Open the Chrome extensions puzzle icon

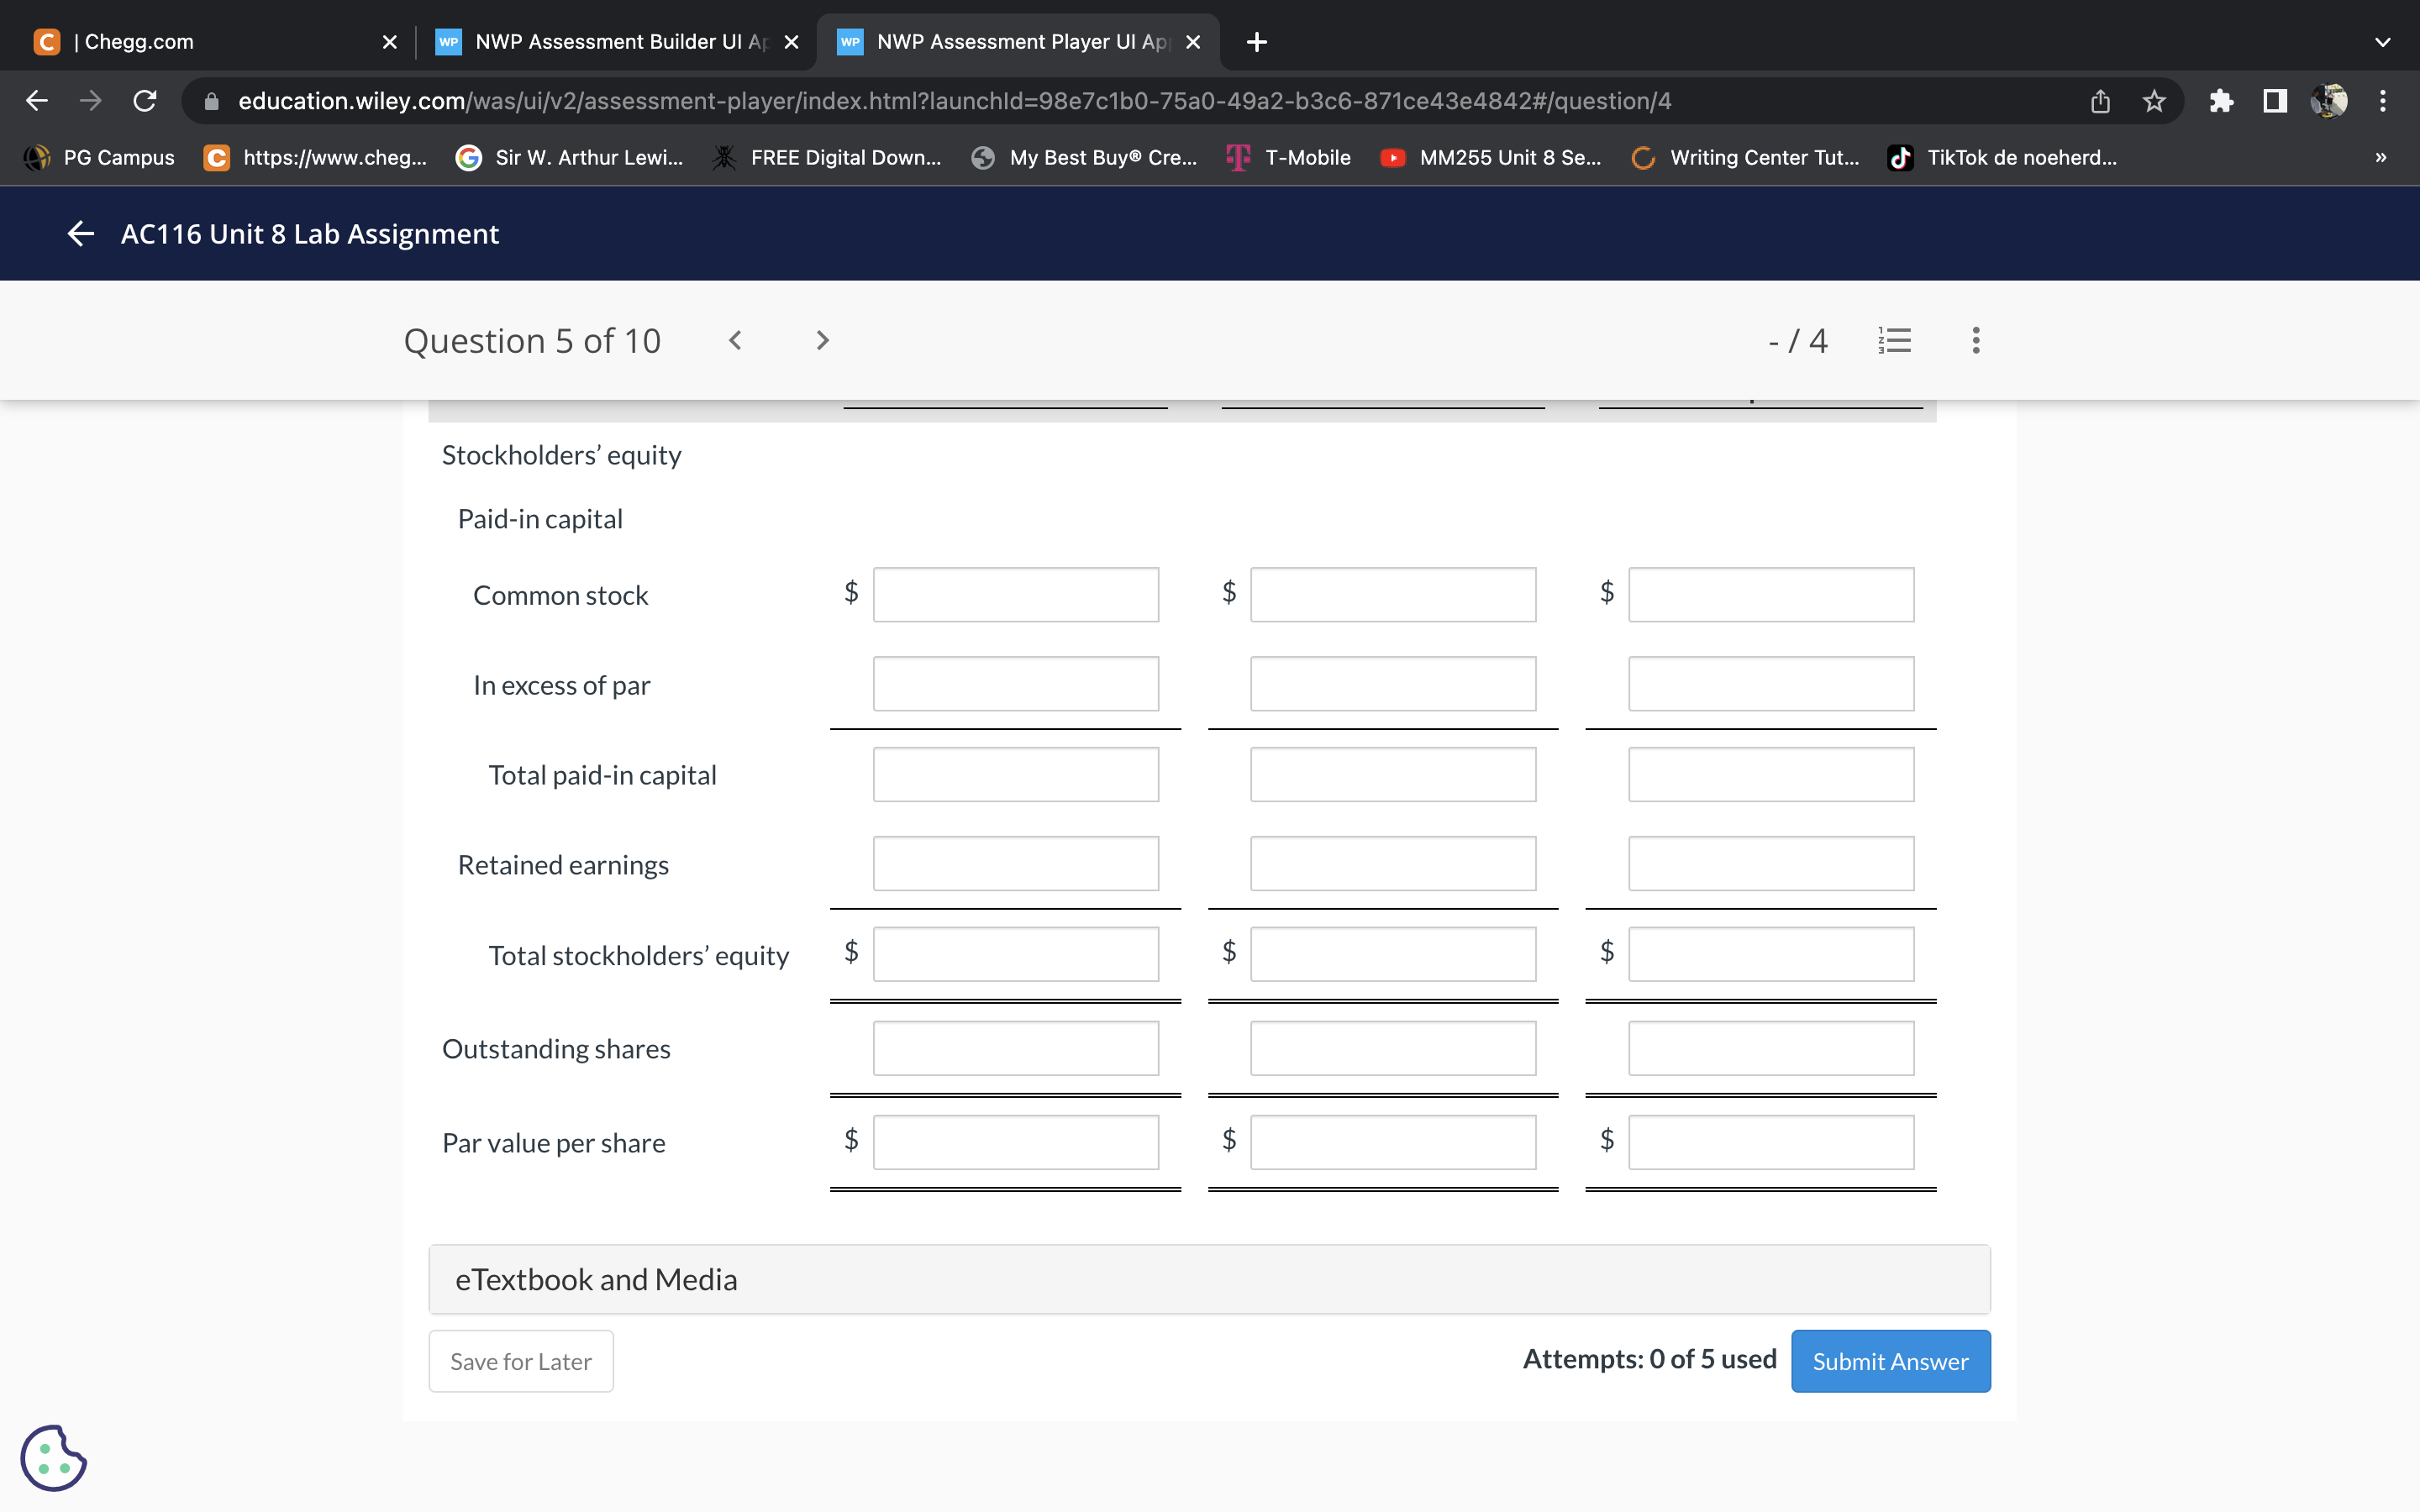coord(2222,100)
